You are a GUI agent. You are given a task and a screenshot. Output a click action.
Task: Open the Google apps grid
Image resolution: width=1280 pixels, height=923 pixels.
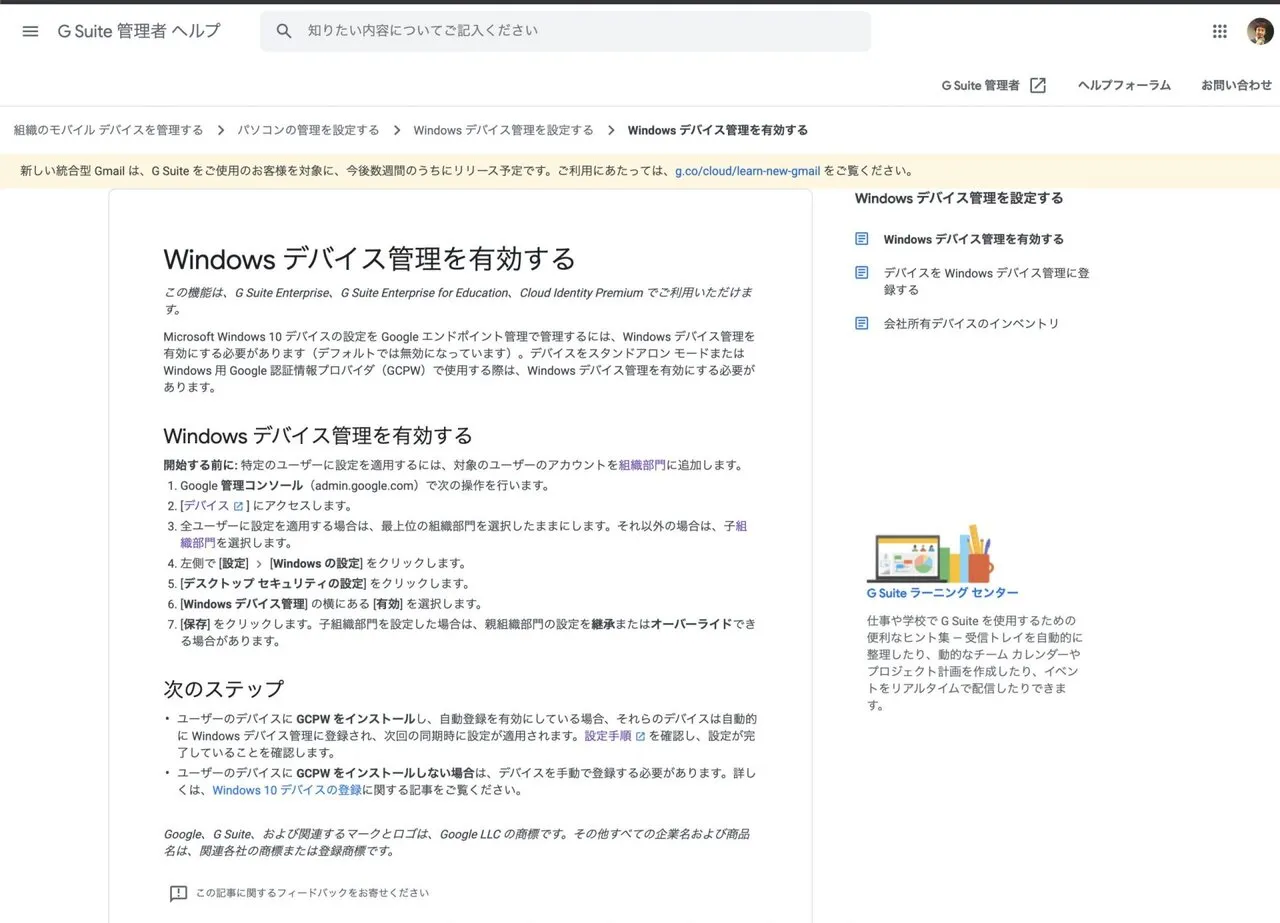tap(1219, 31)
